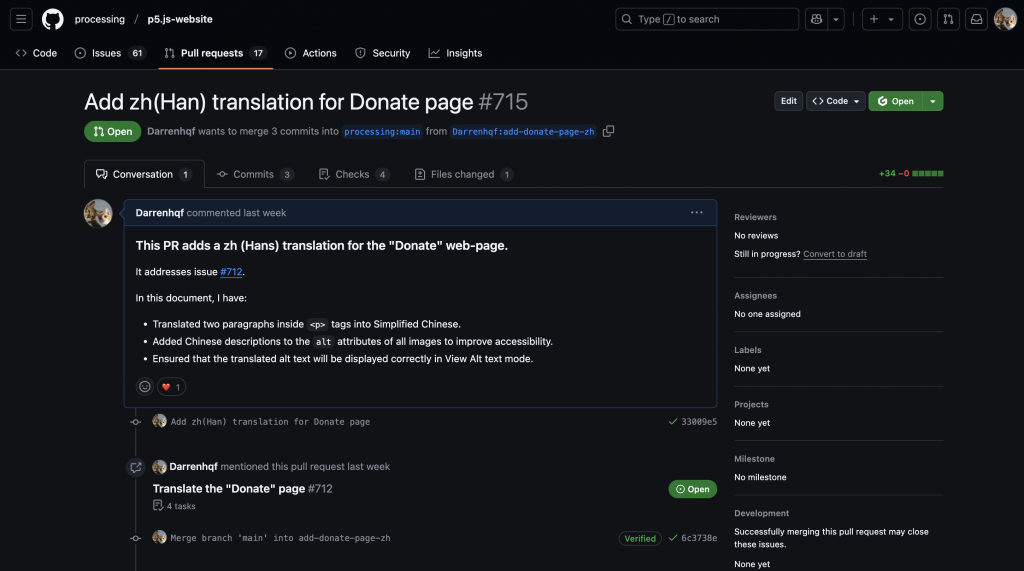The height and width of the screenshot is (571, 1024).
Task: Navigate to the processing organization
Action: 99,19
